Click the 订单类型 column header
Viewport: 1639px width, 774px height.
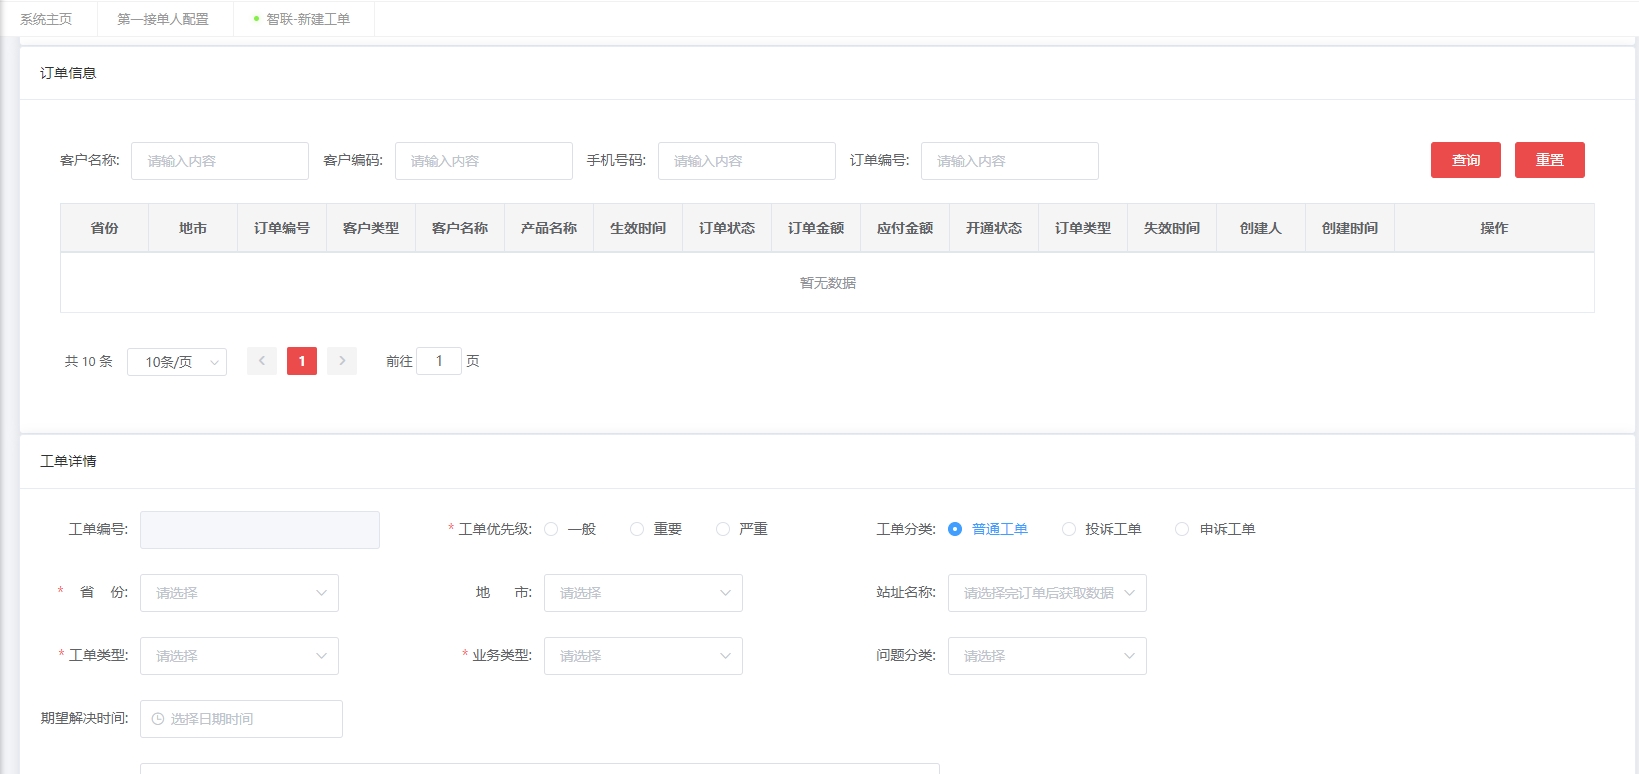(1083, 228)
